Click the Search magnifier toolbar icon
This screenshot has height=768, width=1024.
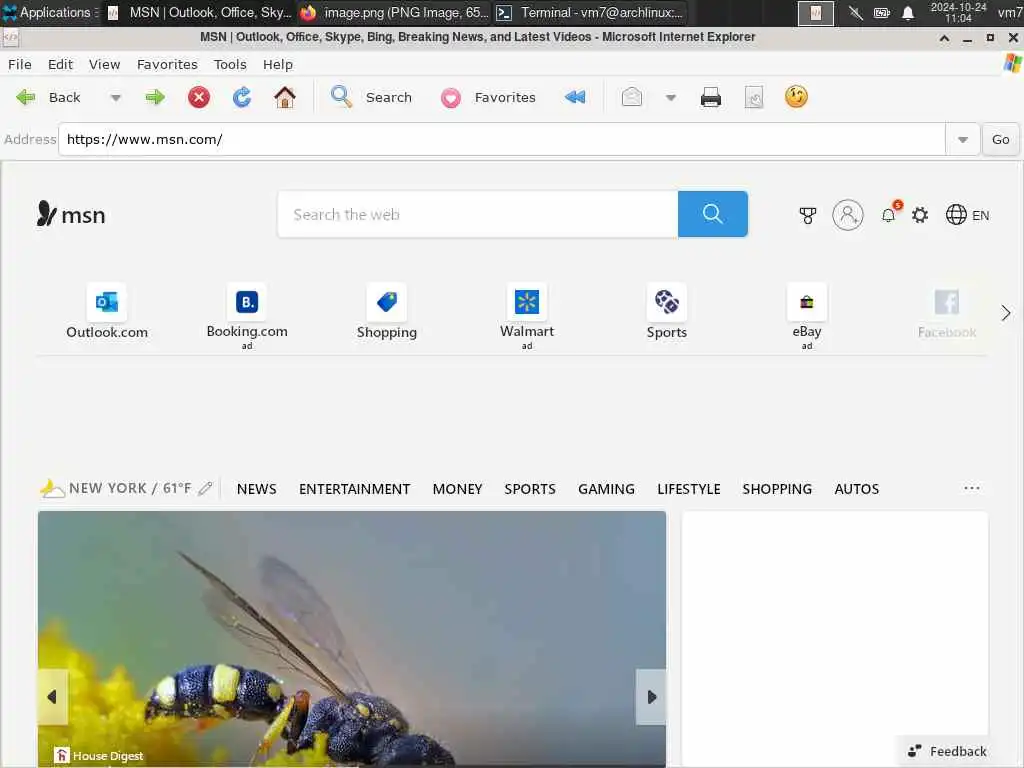341,97
